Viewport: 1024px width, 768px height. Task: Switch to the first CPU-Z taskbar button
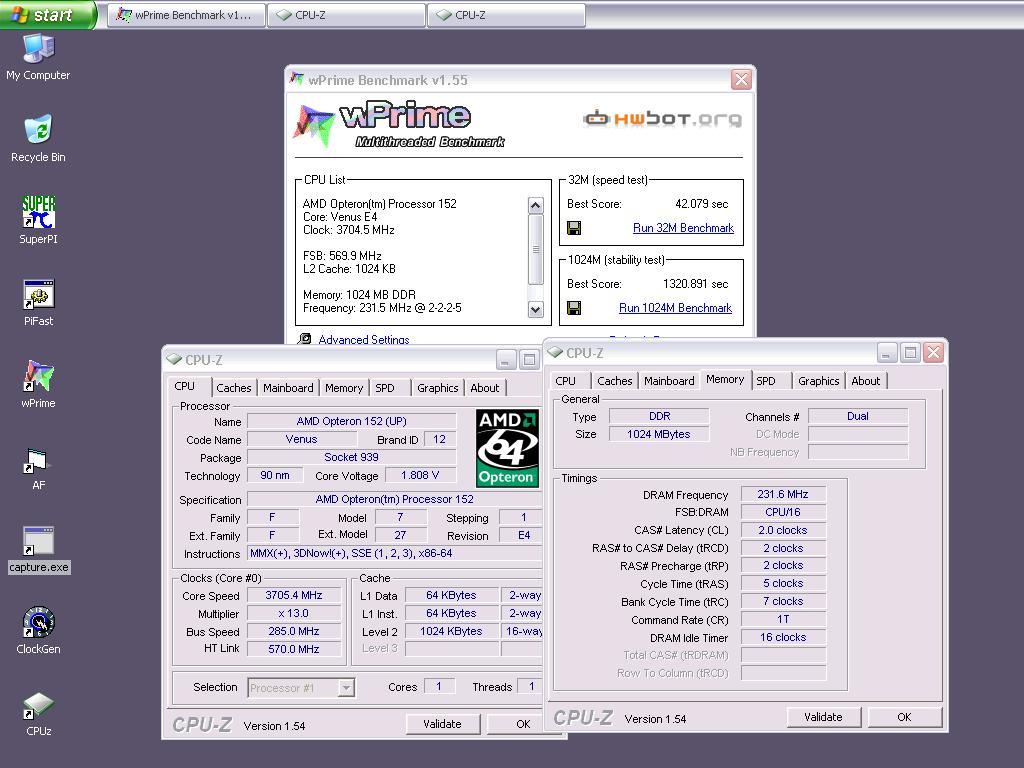pos(347,14)
